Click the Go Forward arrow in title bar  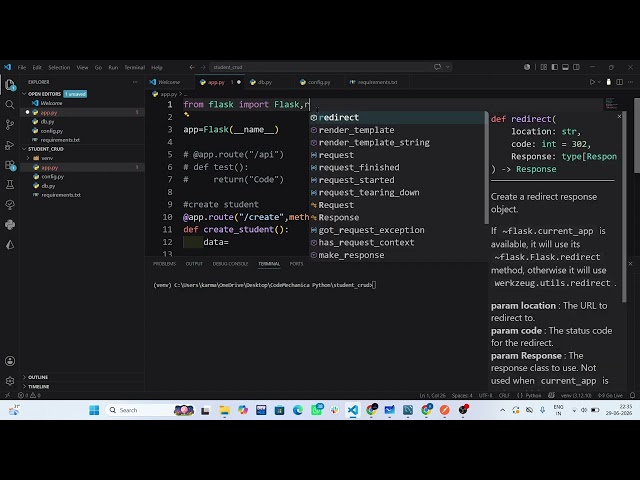click(203, 67)
